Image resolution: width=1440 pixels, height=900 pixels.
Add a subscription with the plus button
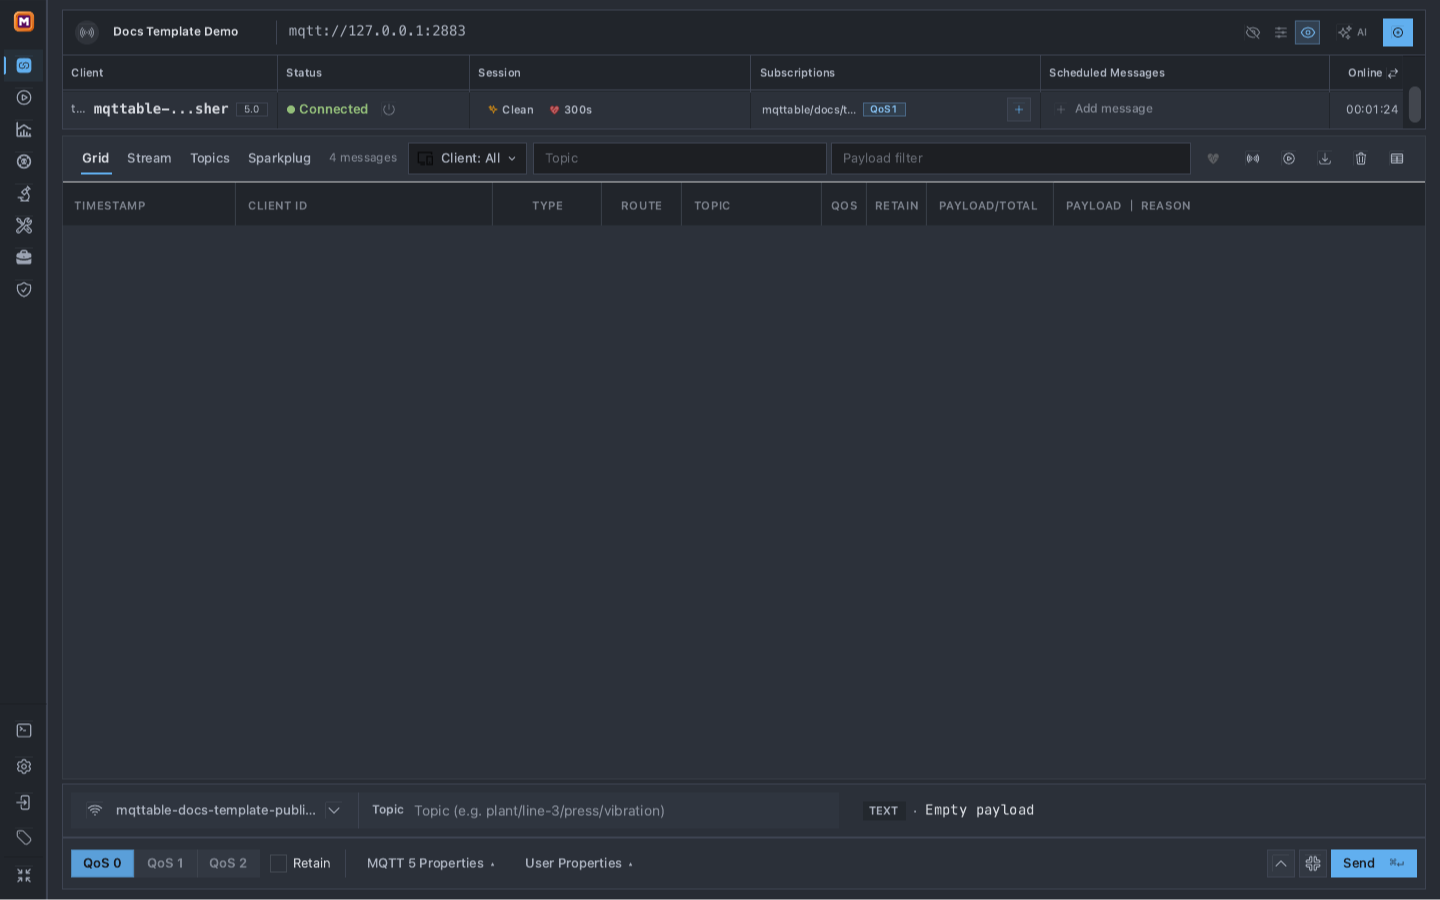pyautogui.click(x=1019, y=110)
